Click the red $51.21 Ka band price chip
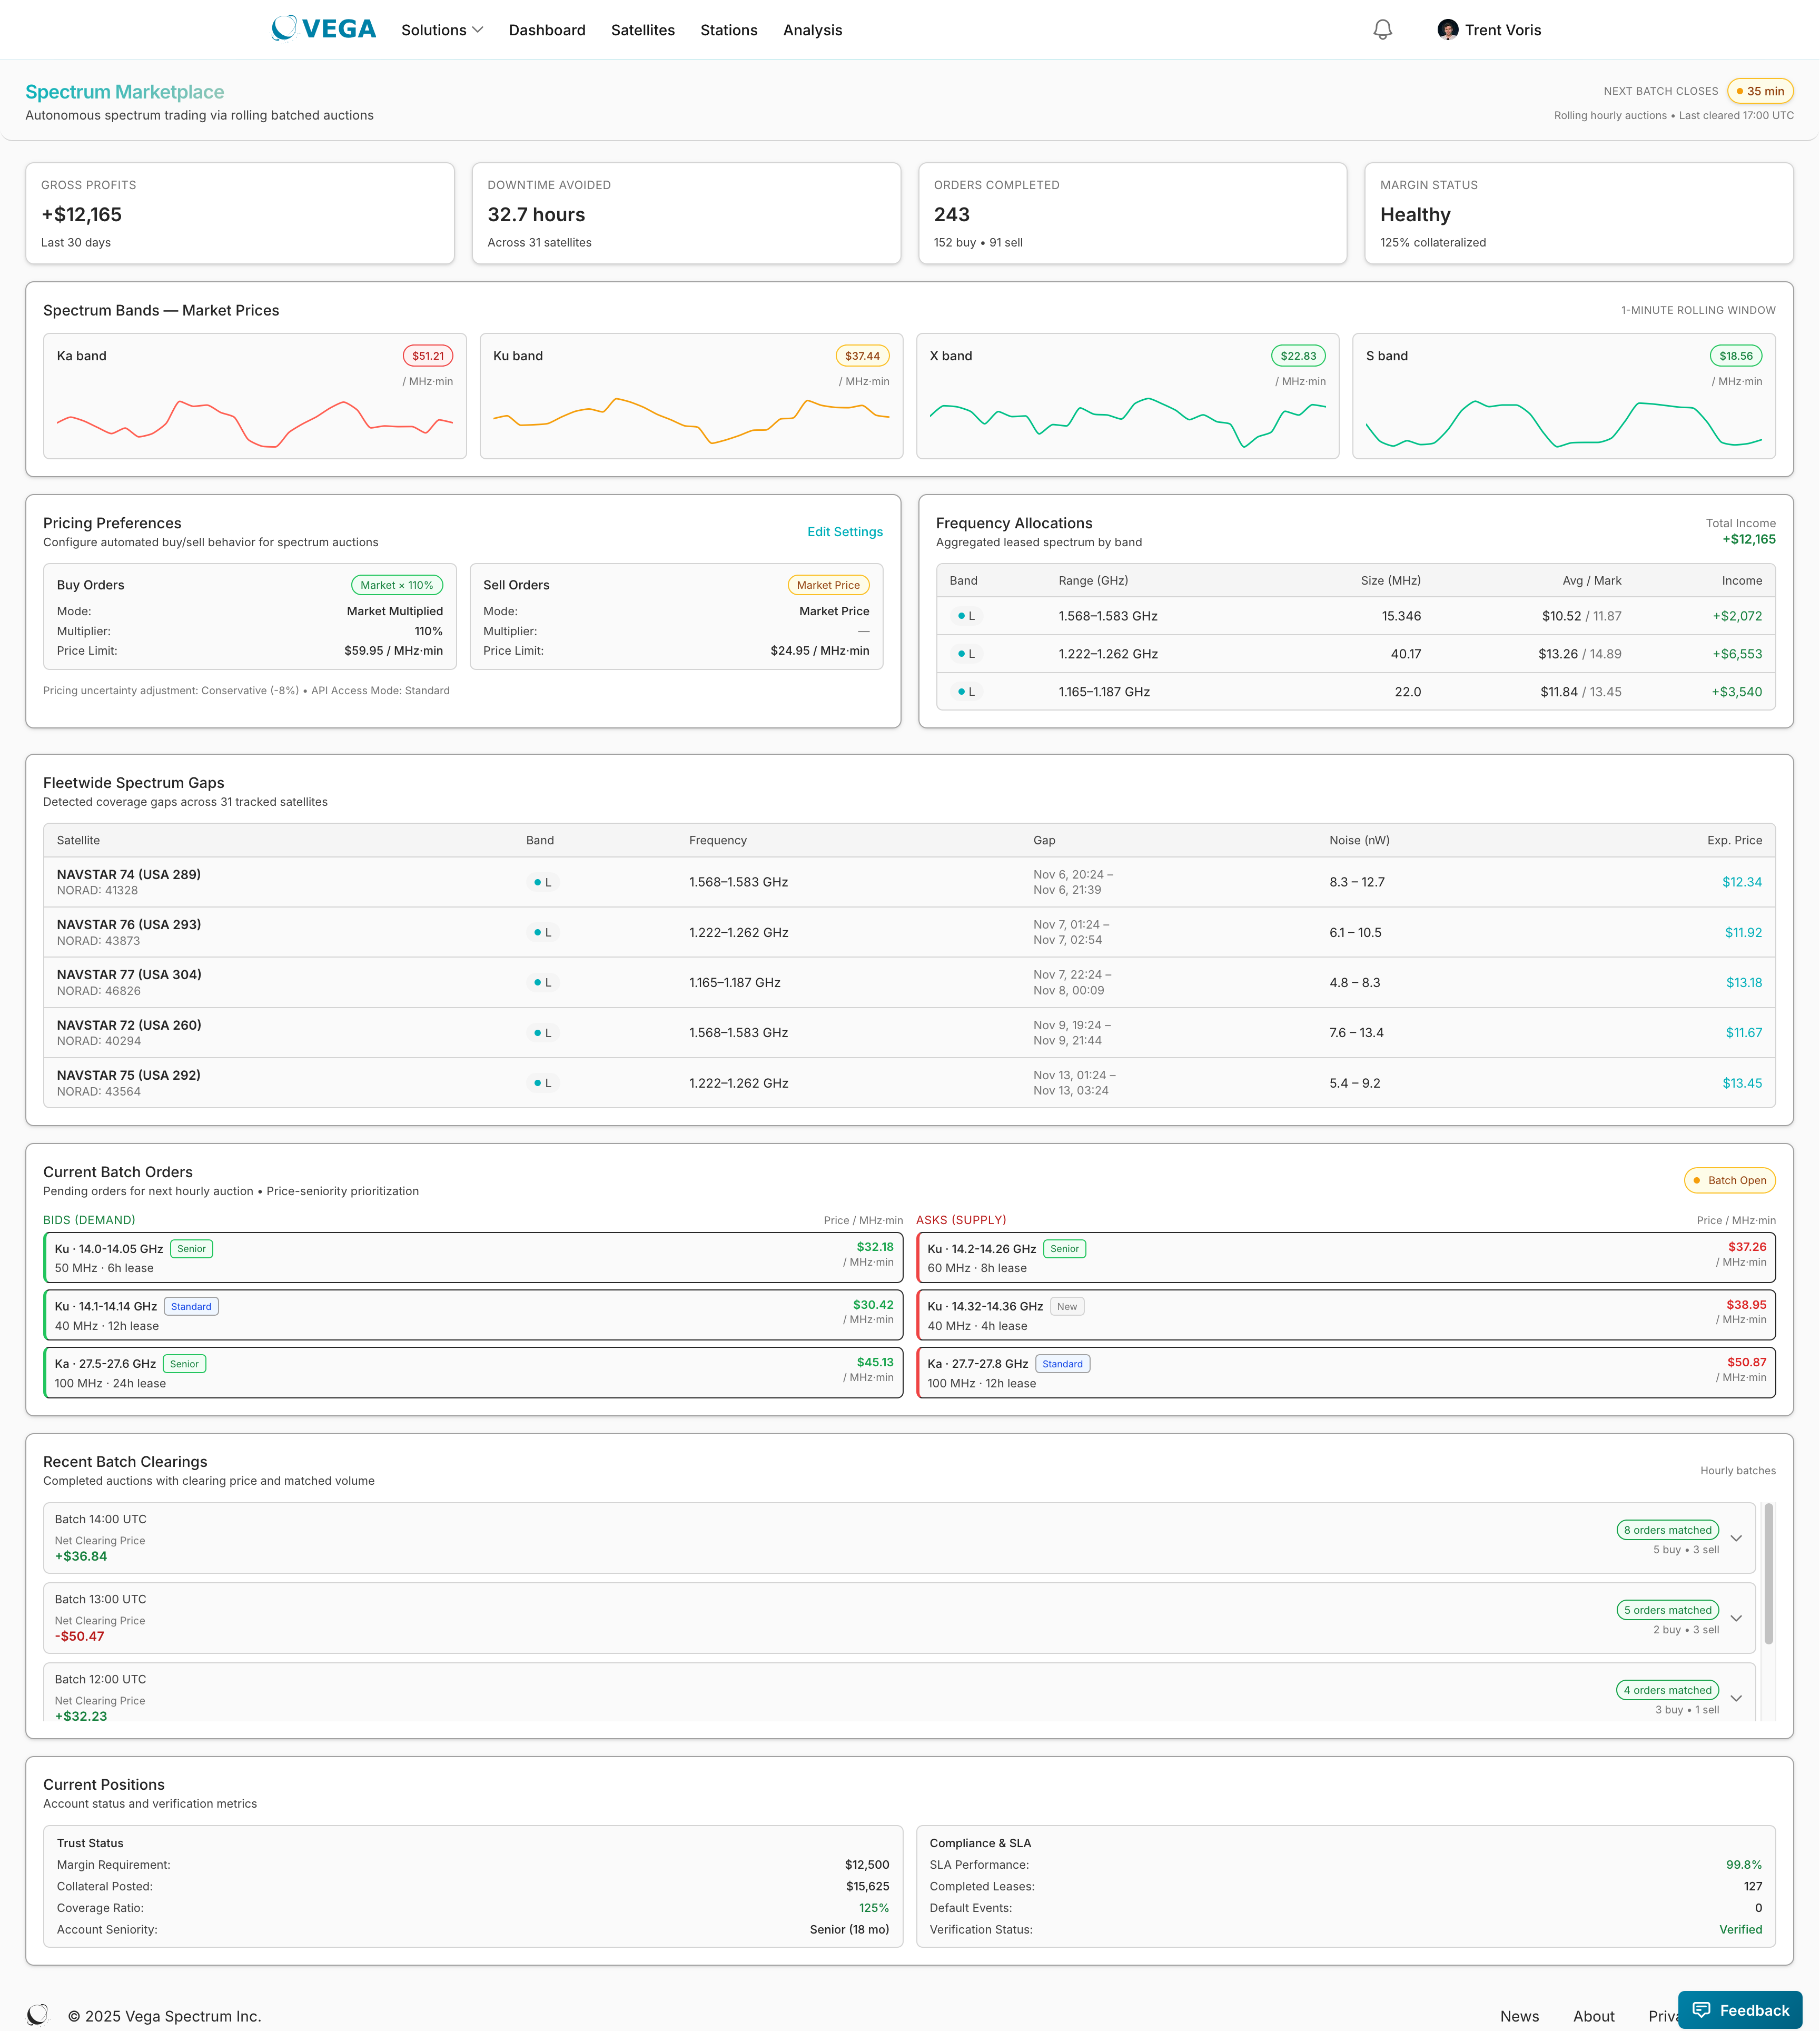Image resolution: width=1820 pixels, height=2031 pixels. point(427,355)
